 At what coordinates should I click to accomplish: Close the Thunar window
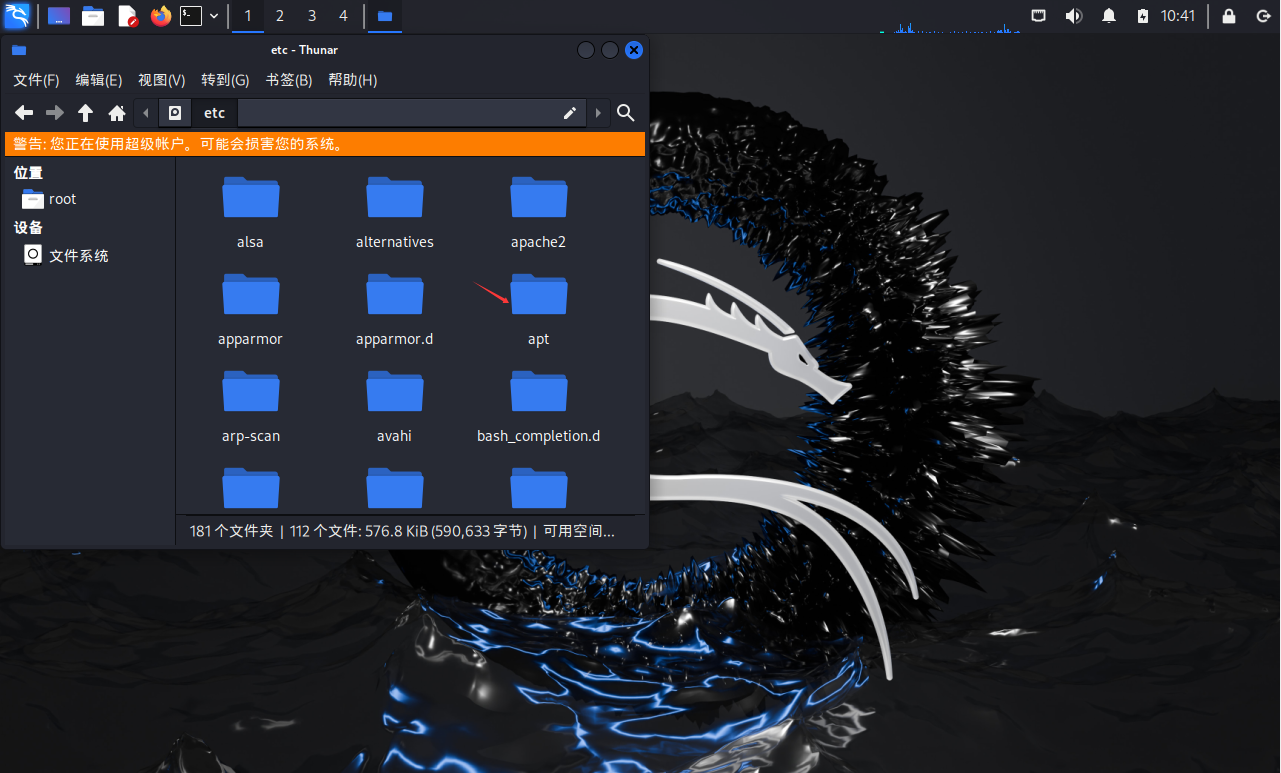click(x=634, y=50)
